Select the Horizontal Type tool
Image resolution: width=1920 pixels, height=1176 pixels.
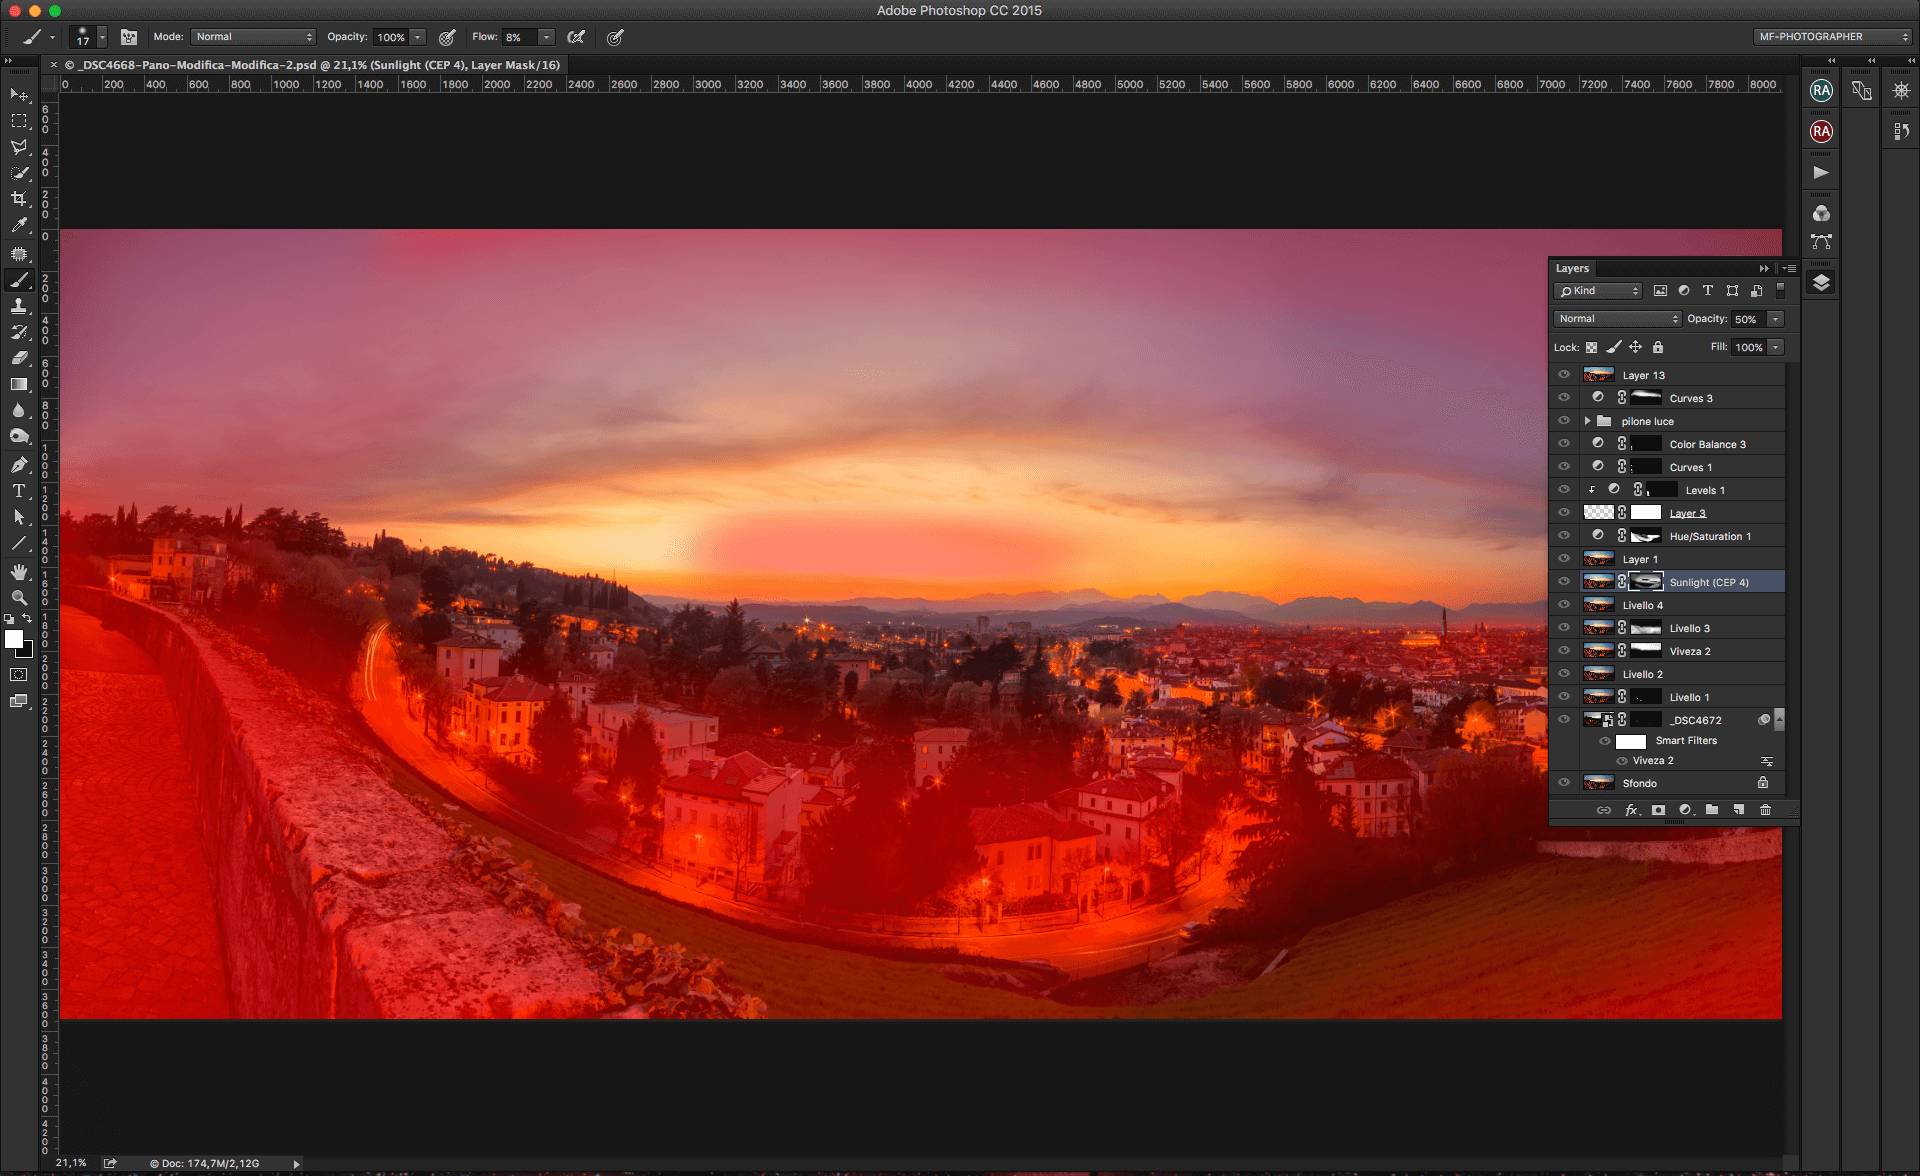point(19,491)
